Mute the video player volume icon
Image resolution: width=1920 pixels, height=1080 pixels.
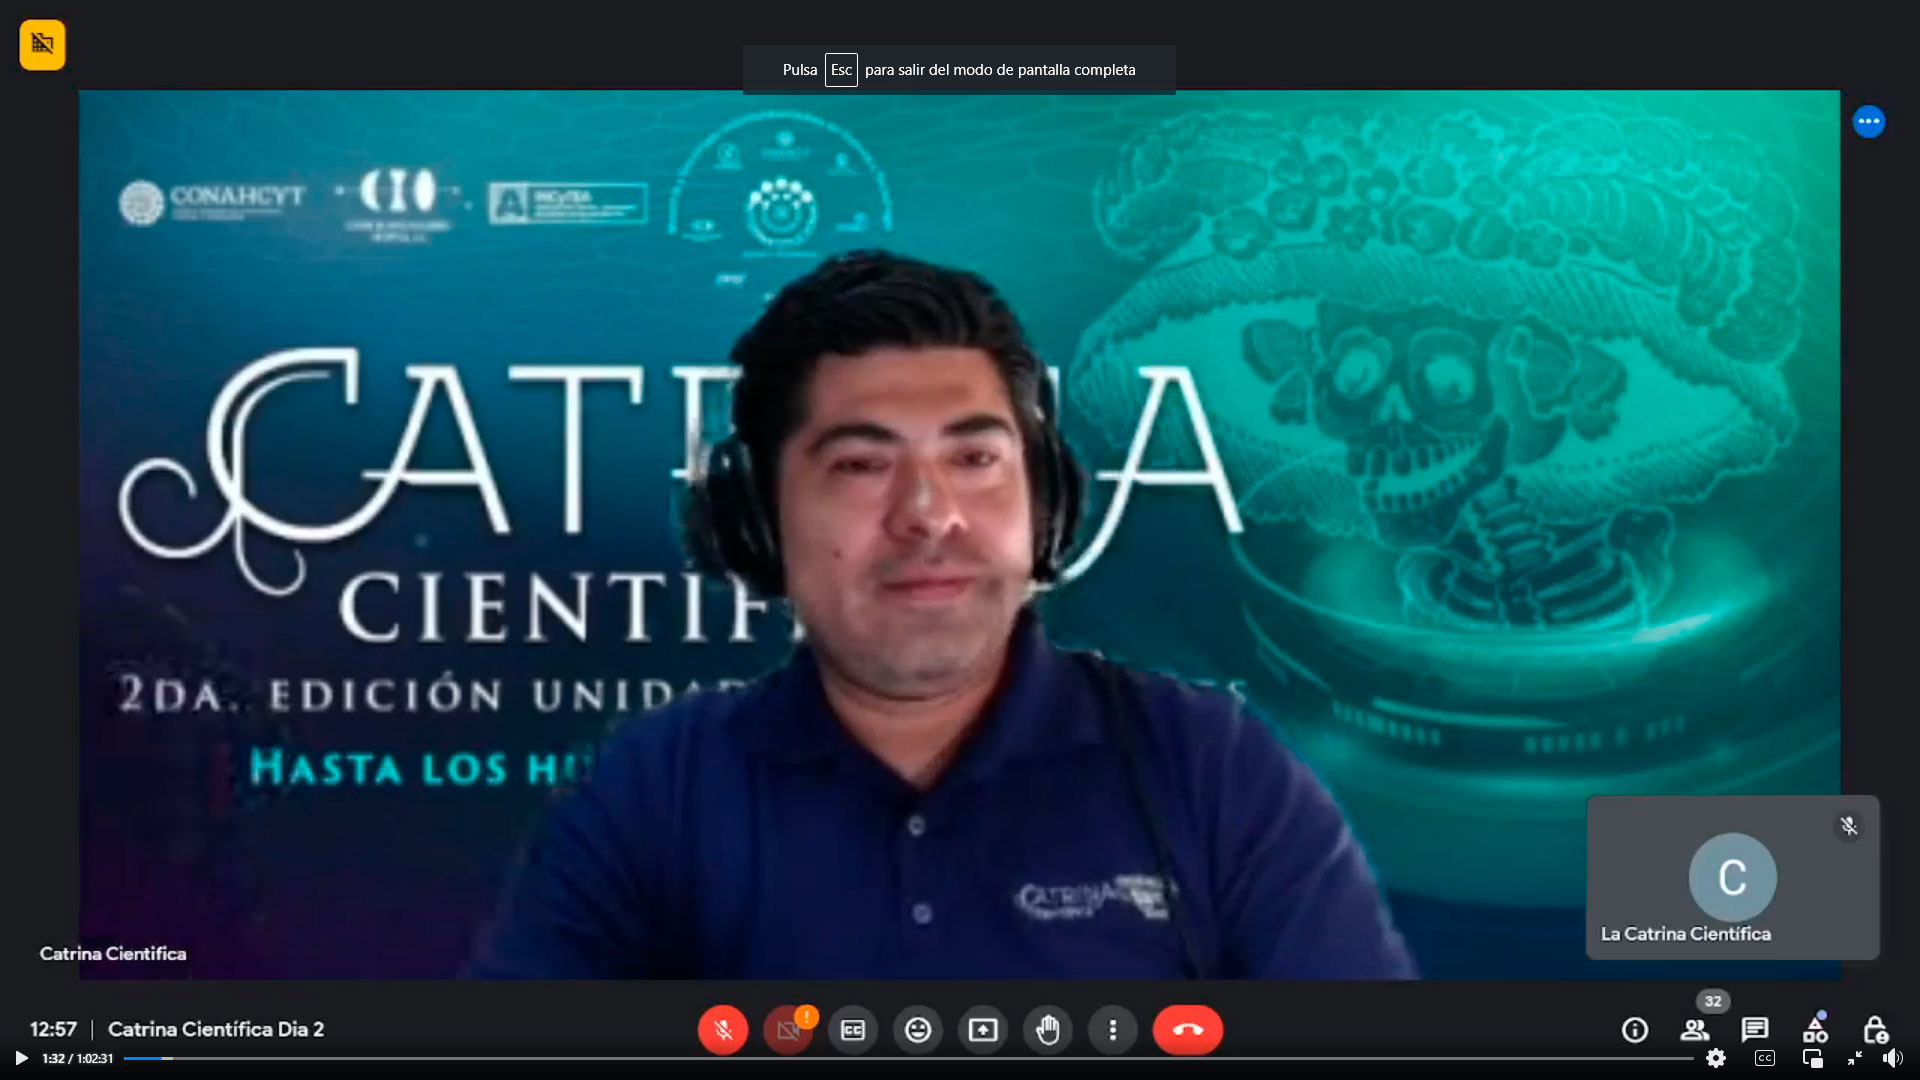(1893, 1058)
